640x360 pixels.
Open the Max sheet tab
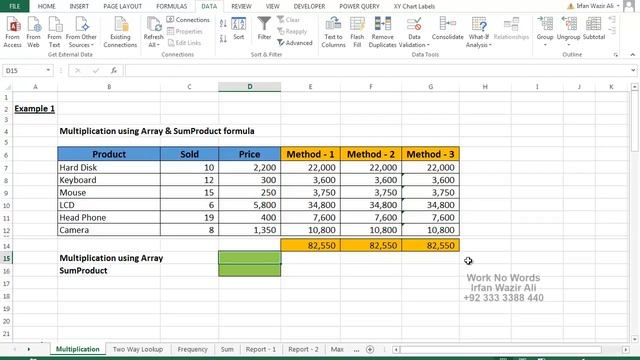tap(337, 349)
